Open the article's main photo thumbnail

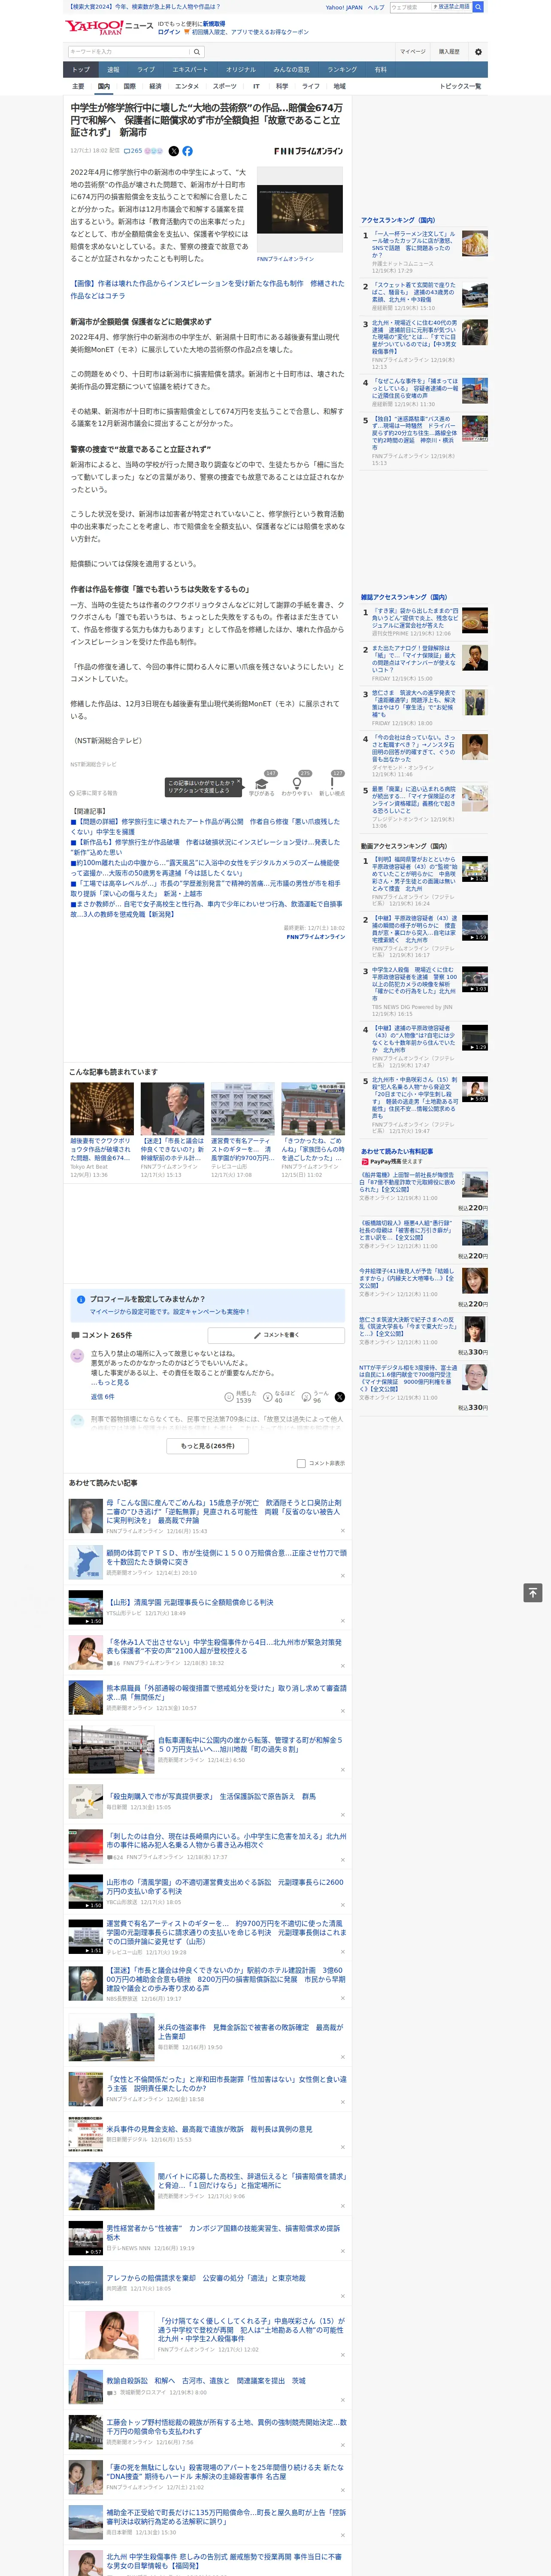300,209
